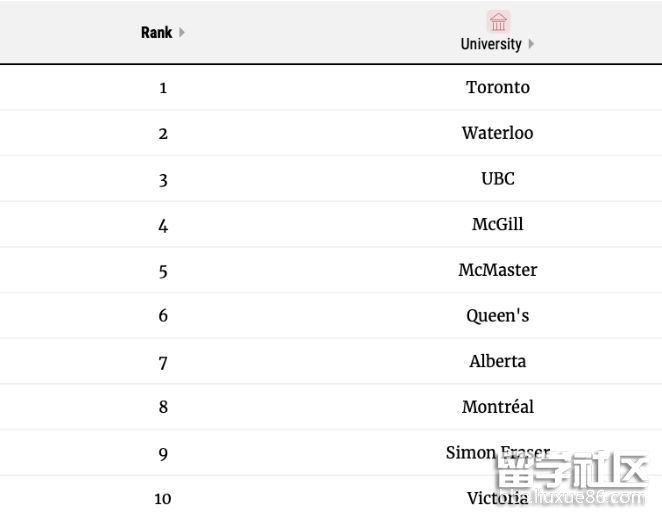
Task: Click rank number 10 cell
Action: tap(163, 499)
